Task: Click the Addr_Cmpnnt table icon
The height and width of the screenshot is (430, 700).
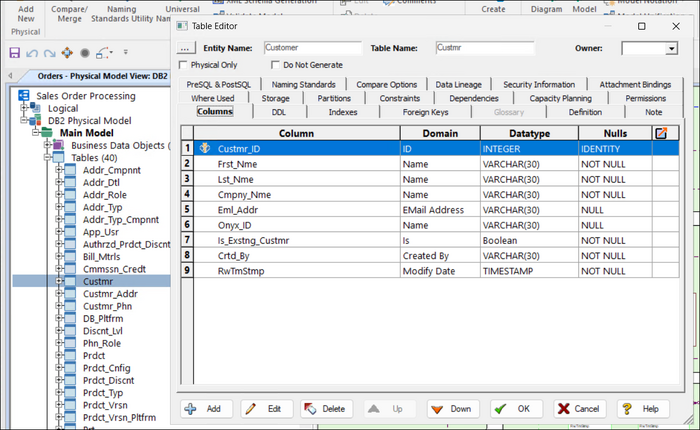Action: click(70, 170)
